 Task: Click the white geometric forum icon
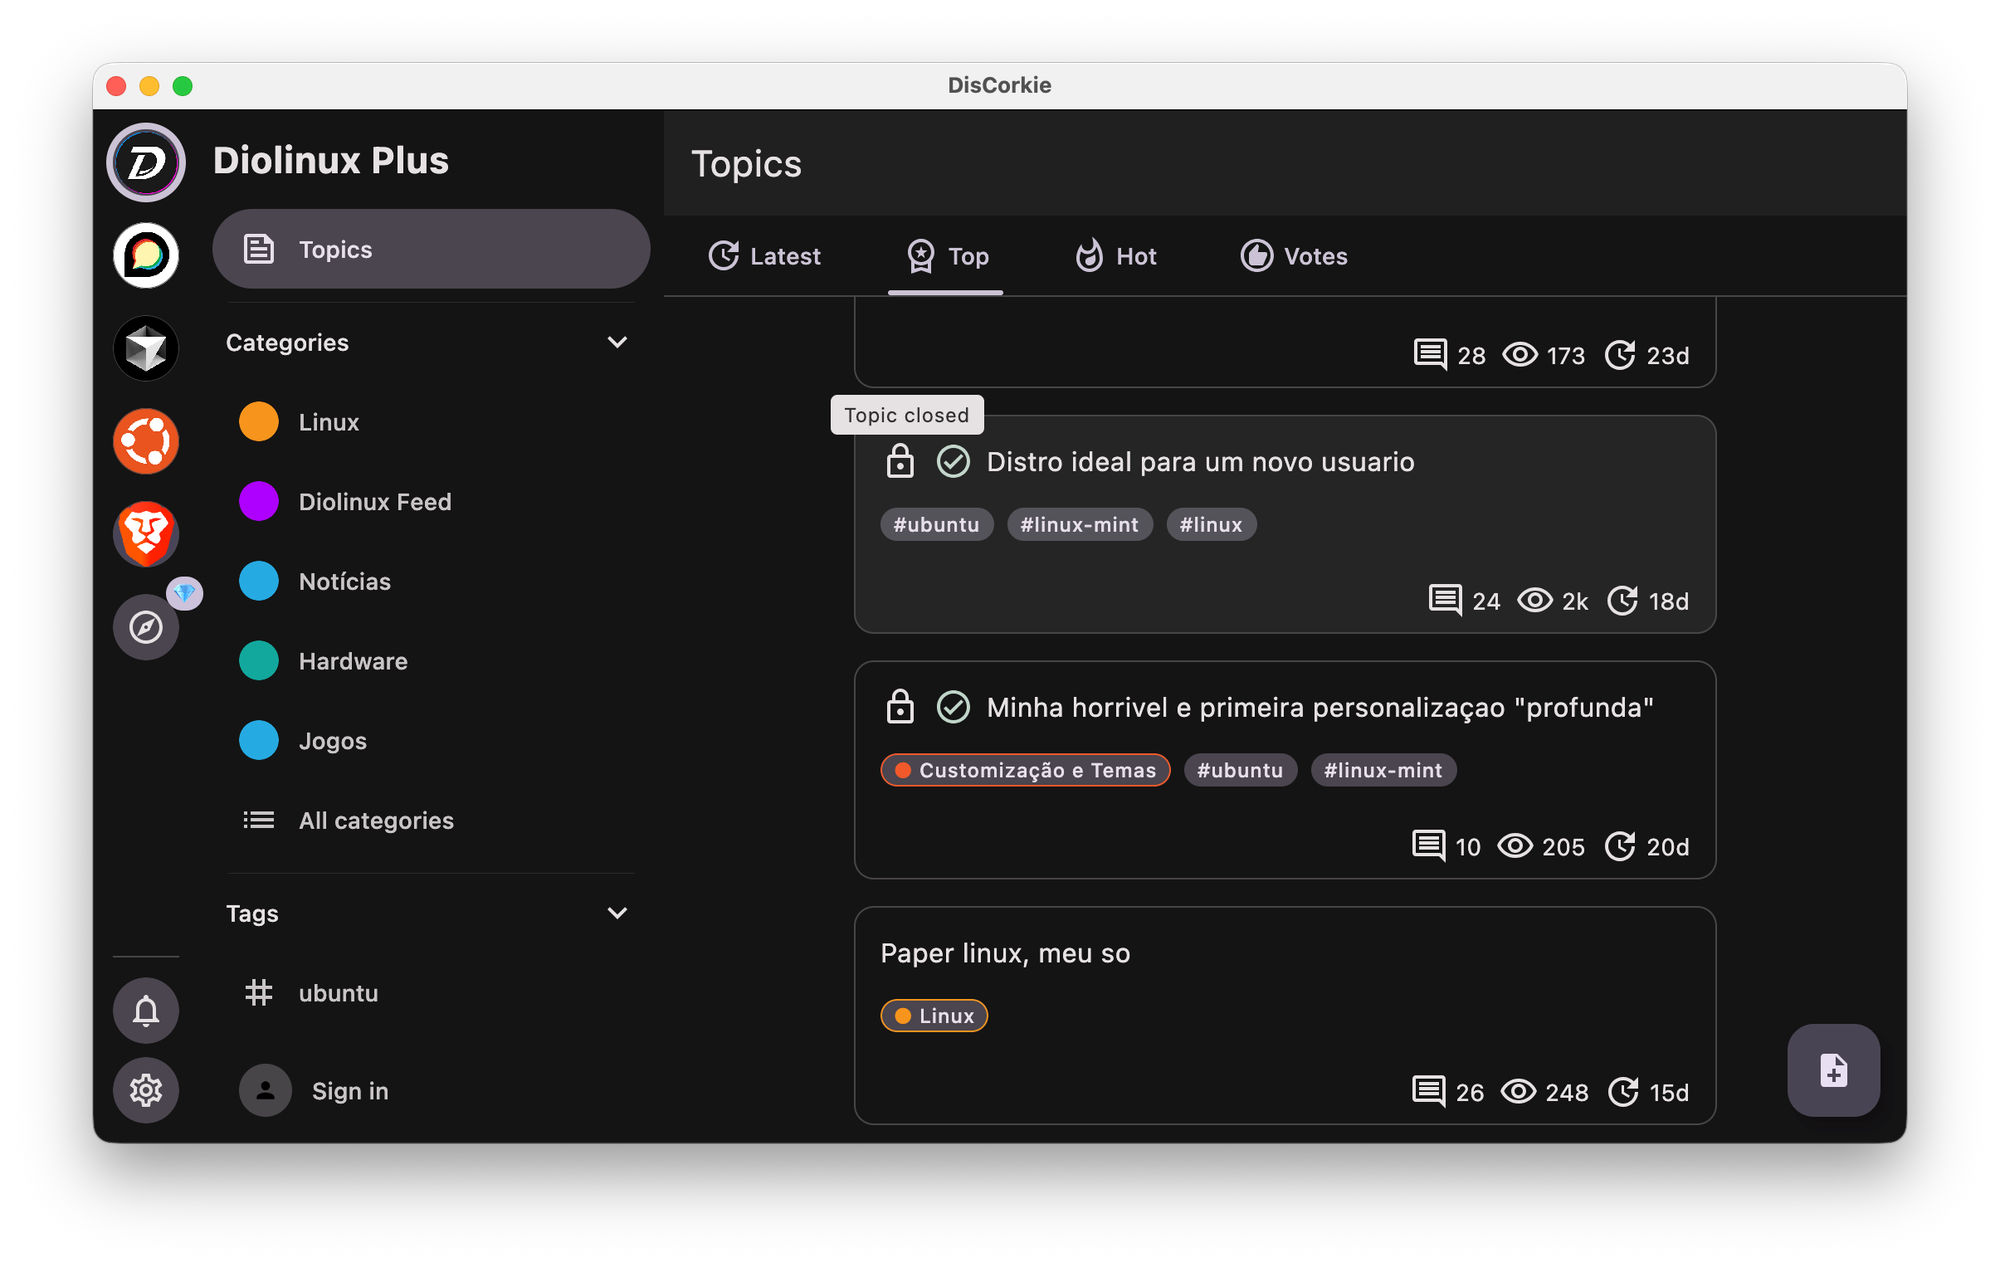coord(146,348)
